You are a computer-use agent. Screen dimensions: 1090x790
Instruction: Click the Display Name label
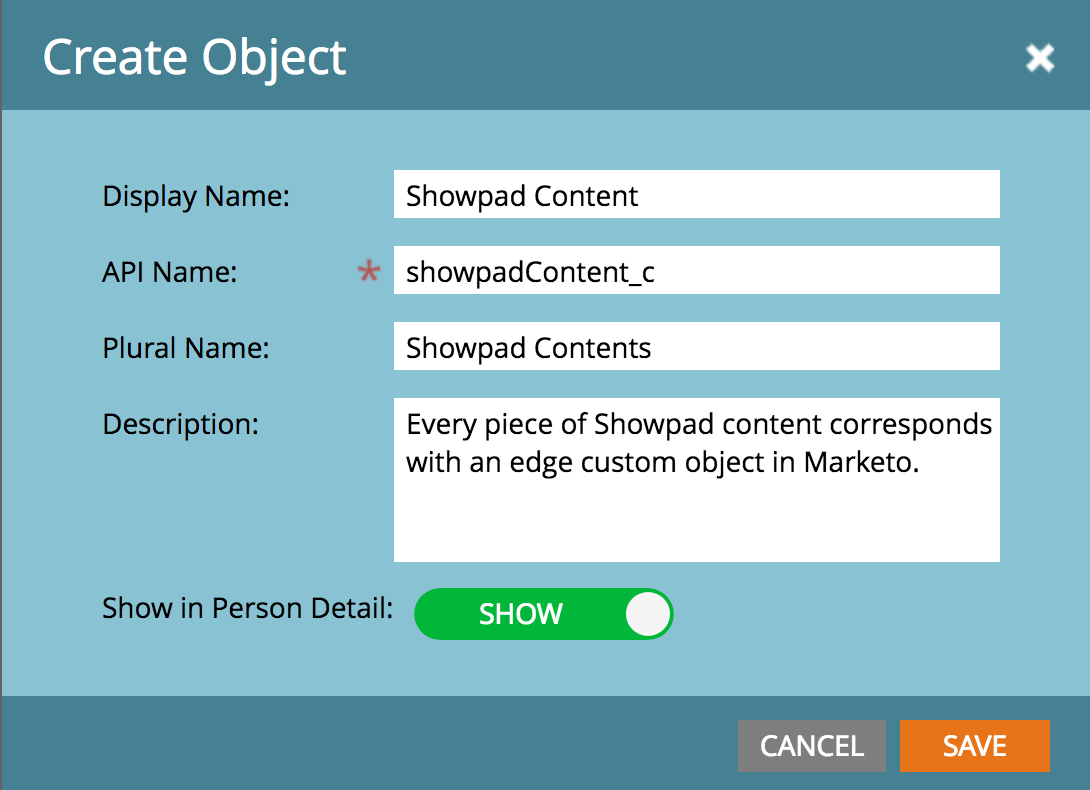pyautogui.click(x=195, y=196)
